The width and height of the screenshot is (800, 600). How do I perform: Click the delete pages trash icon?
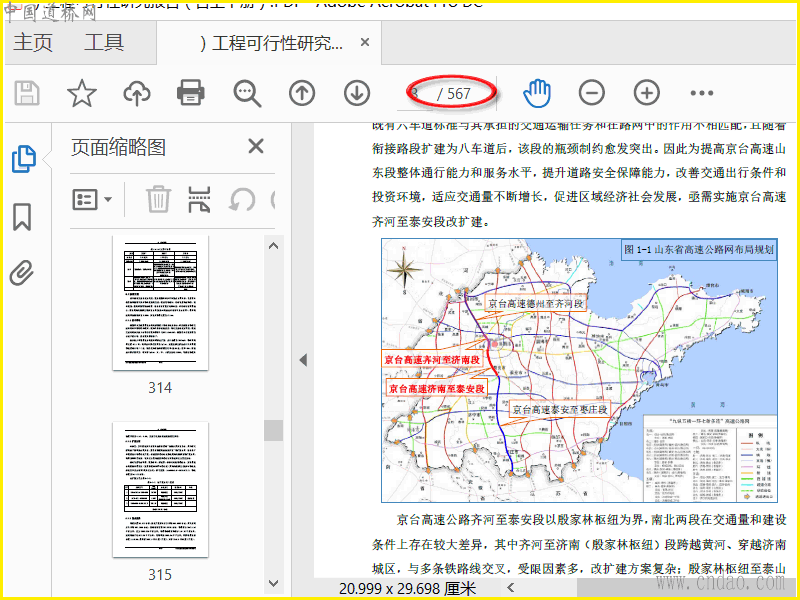coord(158,199)
